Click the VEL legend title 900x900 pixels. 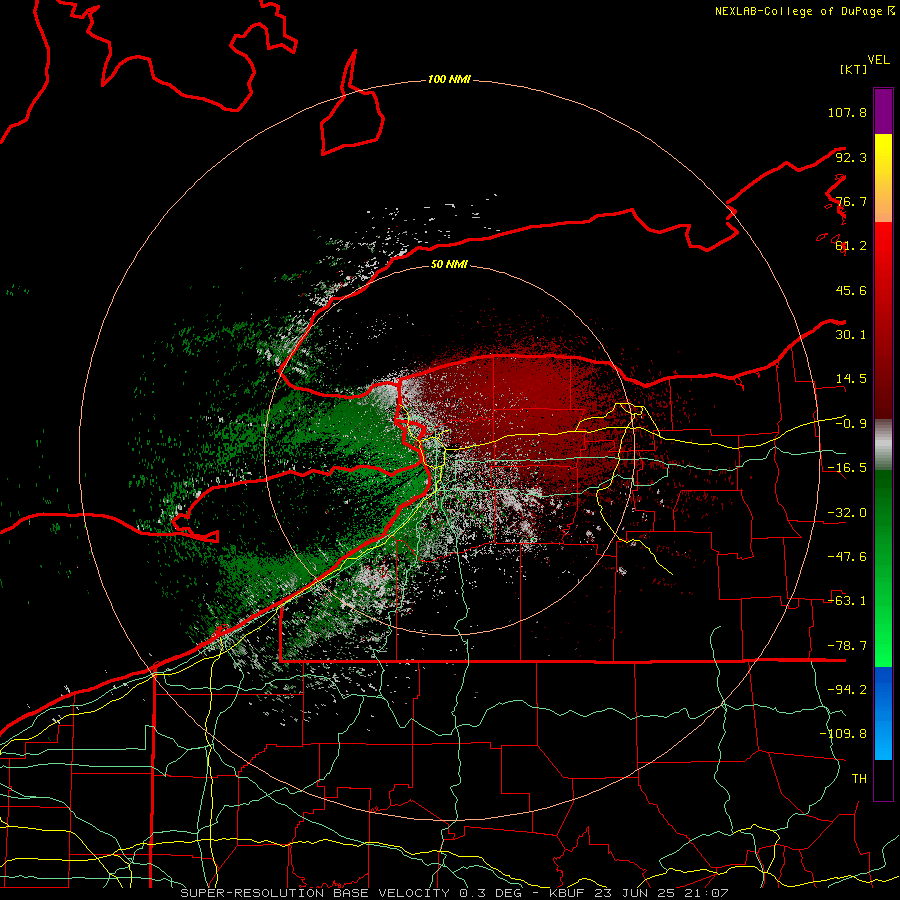coord(879,60)
